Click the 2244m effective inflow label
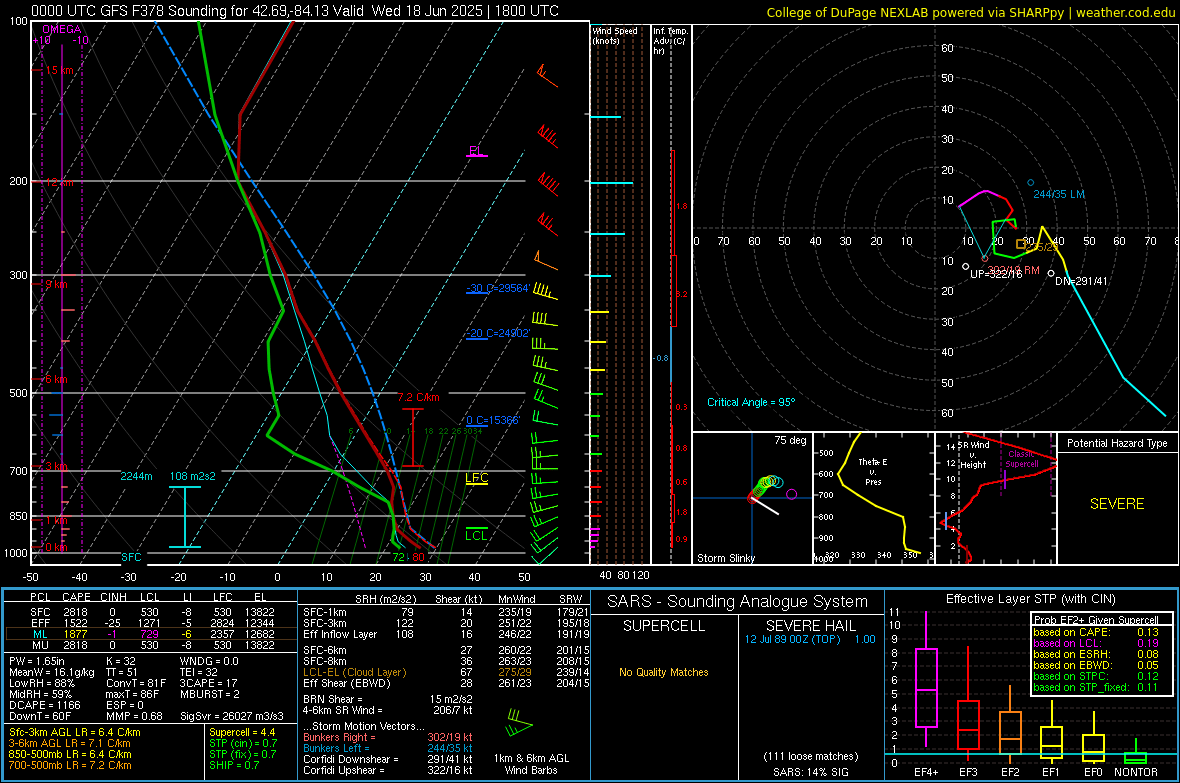Screen dimensions: 1180x783 click(136, 476)
